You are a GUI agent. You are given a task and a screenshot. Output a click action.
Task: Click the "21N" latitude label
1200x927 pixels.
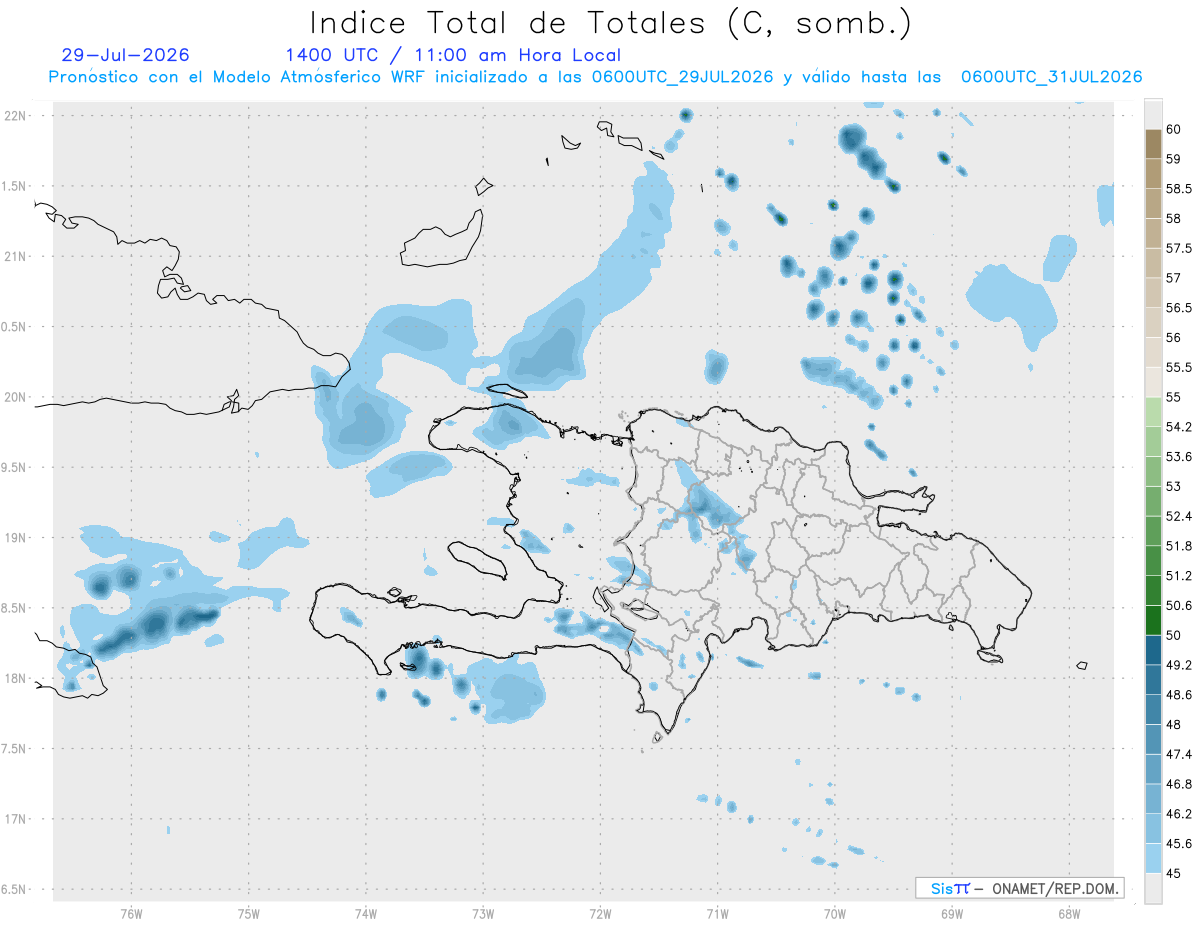pos(14,257)
